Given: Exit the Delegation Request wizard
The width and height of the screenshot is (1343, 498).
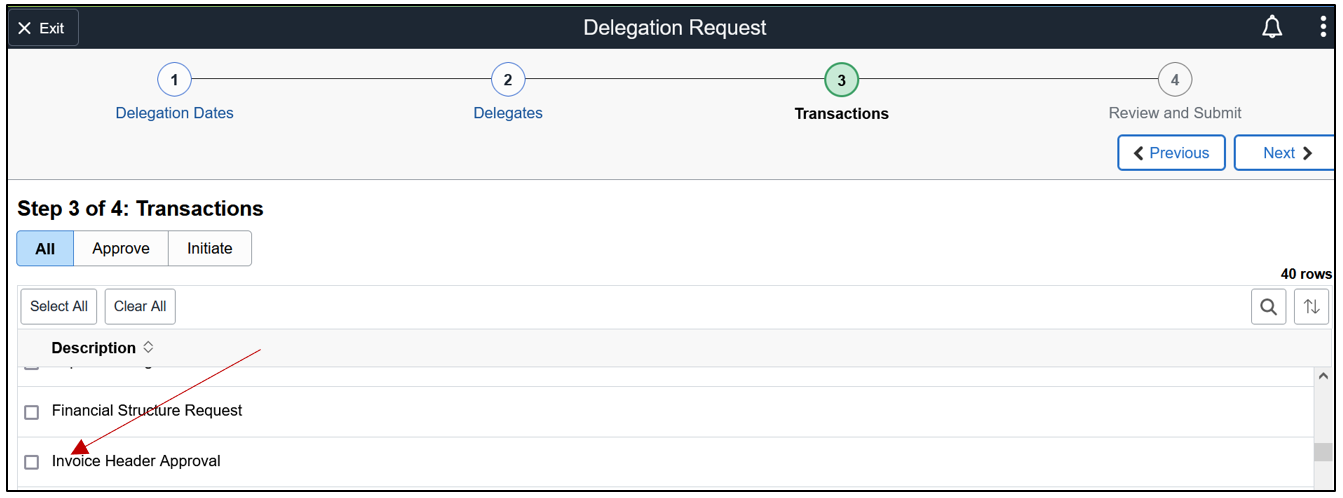Looking at the screenshot, I should (42, 28).
